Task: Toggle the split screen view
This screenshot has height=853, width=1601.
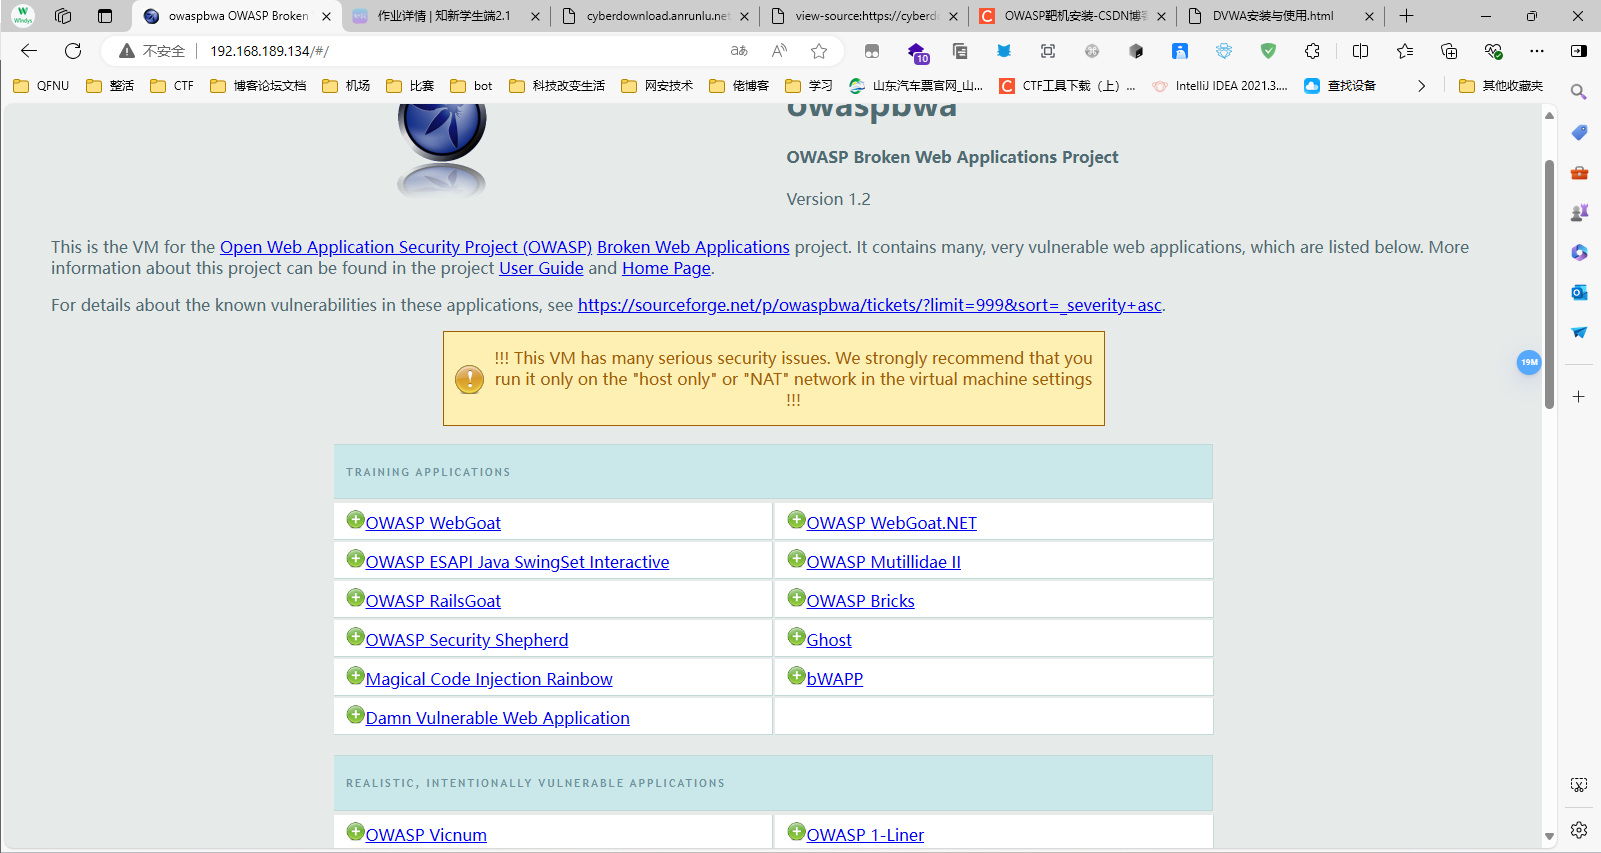Action: click(1360, 51)
